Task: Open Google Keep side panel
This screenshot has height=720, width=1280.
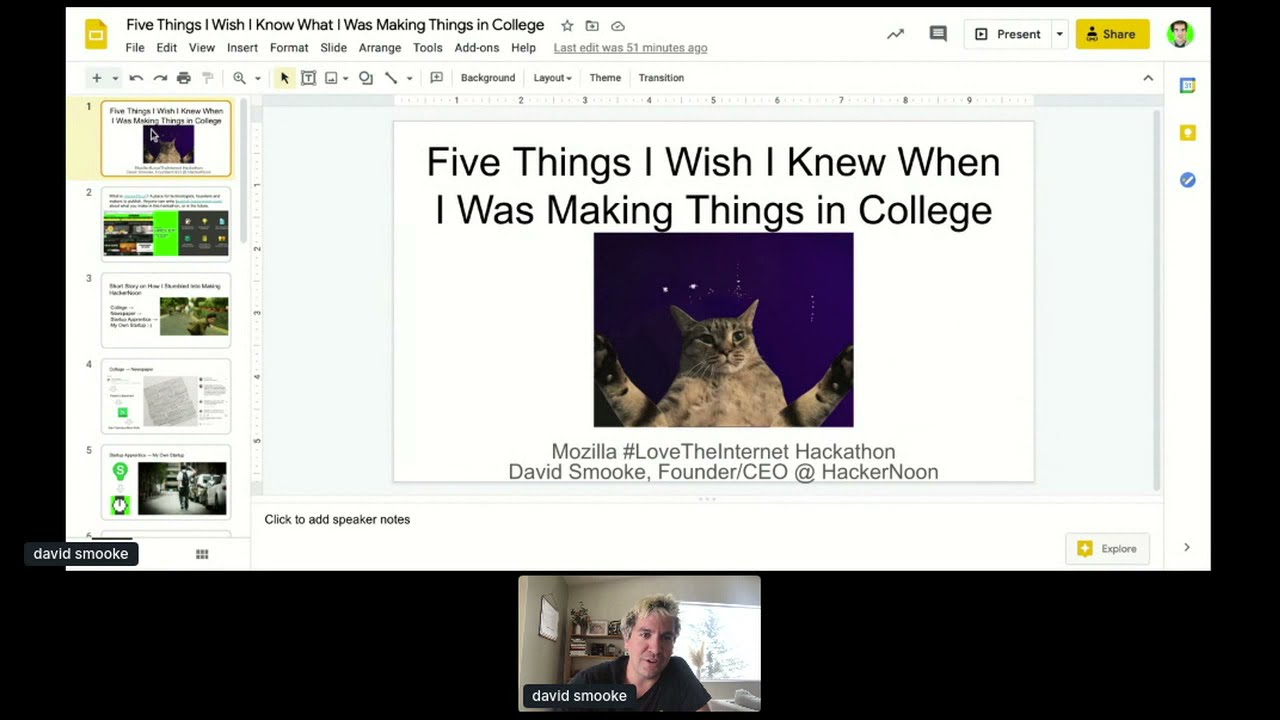Action: 1187,133
